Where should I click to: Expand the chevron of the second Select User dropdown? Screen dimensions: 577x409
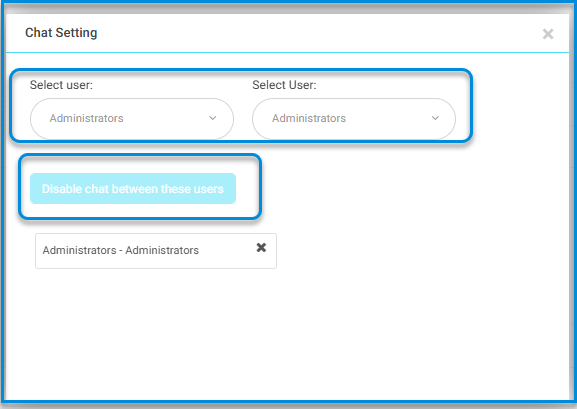click(x=435, y=118)
